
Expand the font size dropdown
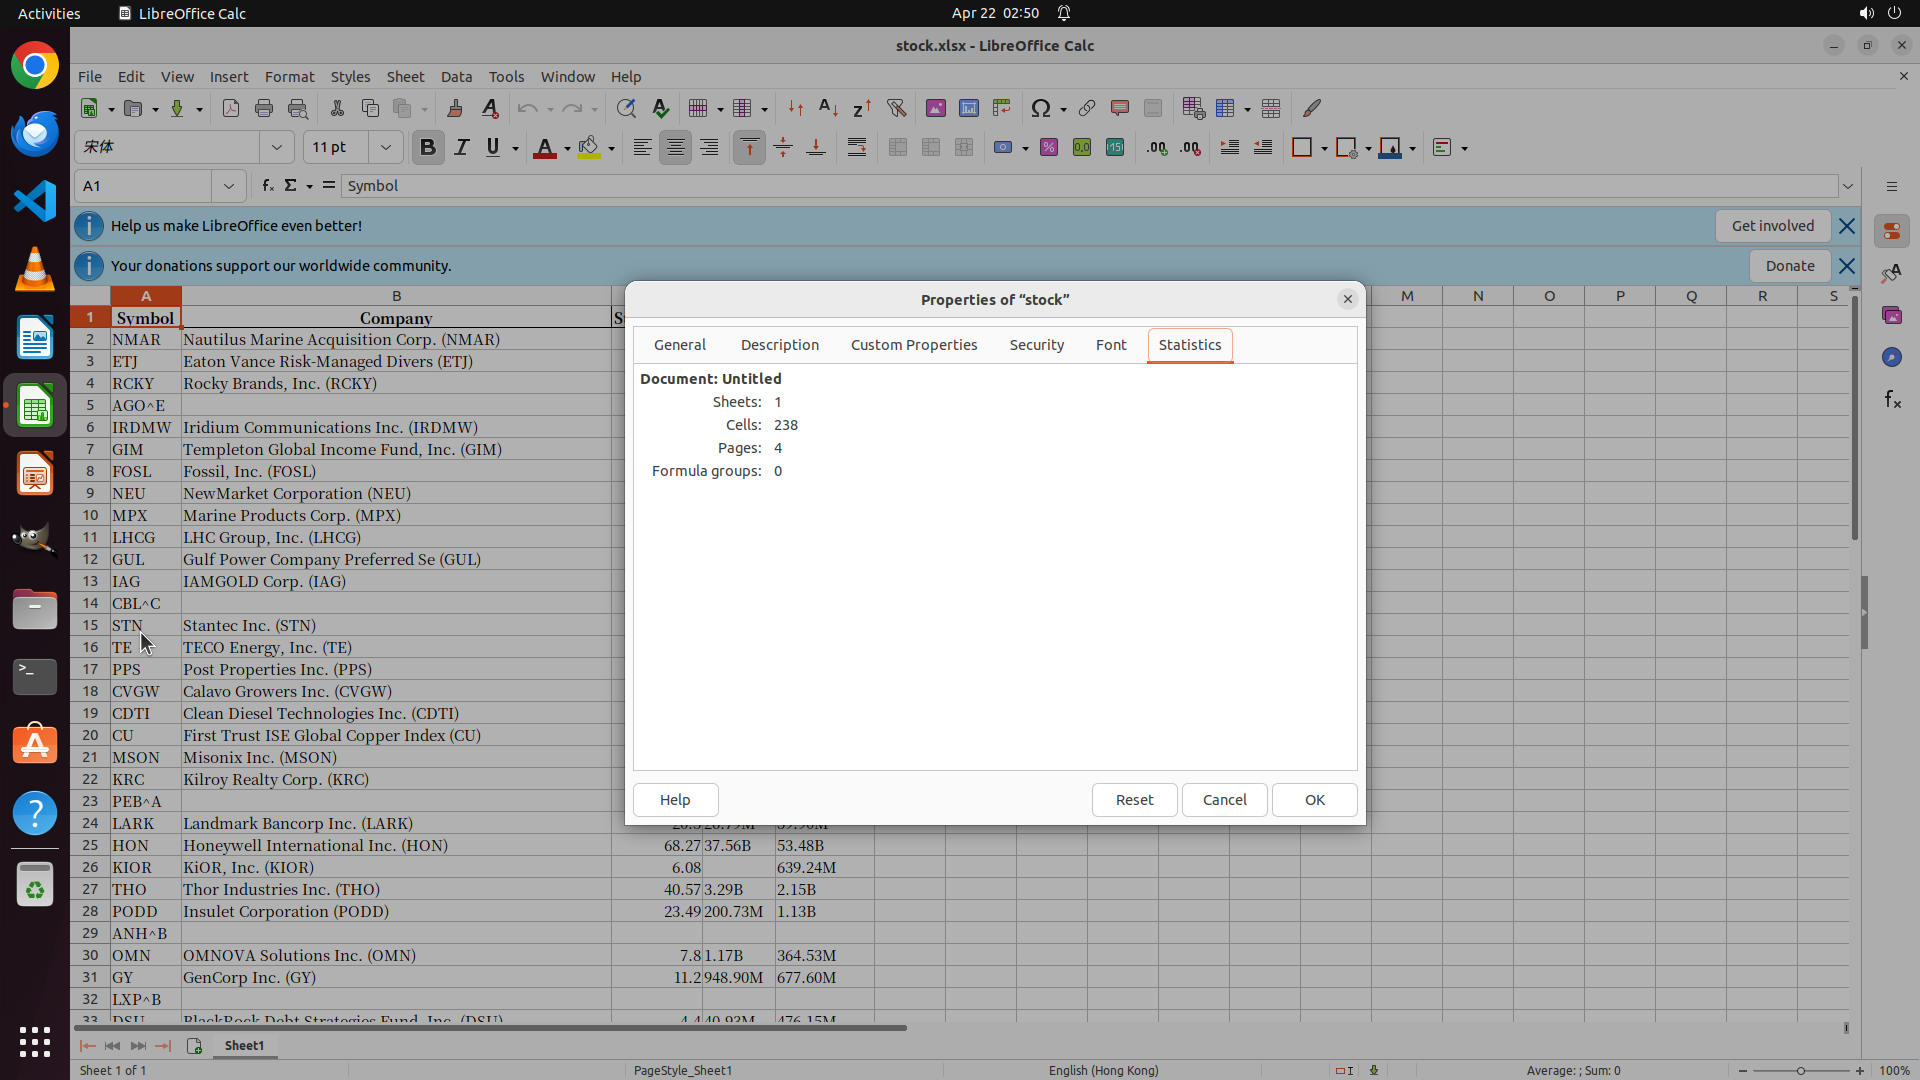(386, 147)
